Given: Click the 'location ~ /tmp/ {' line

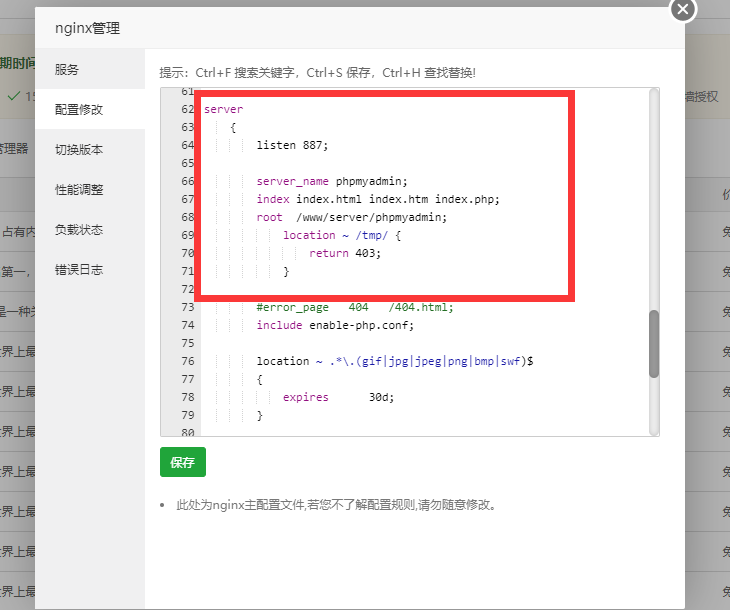Looking at the screenshot, I should tap(342, 235).
